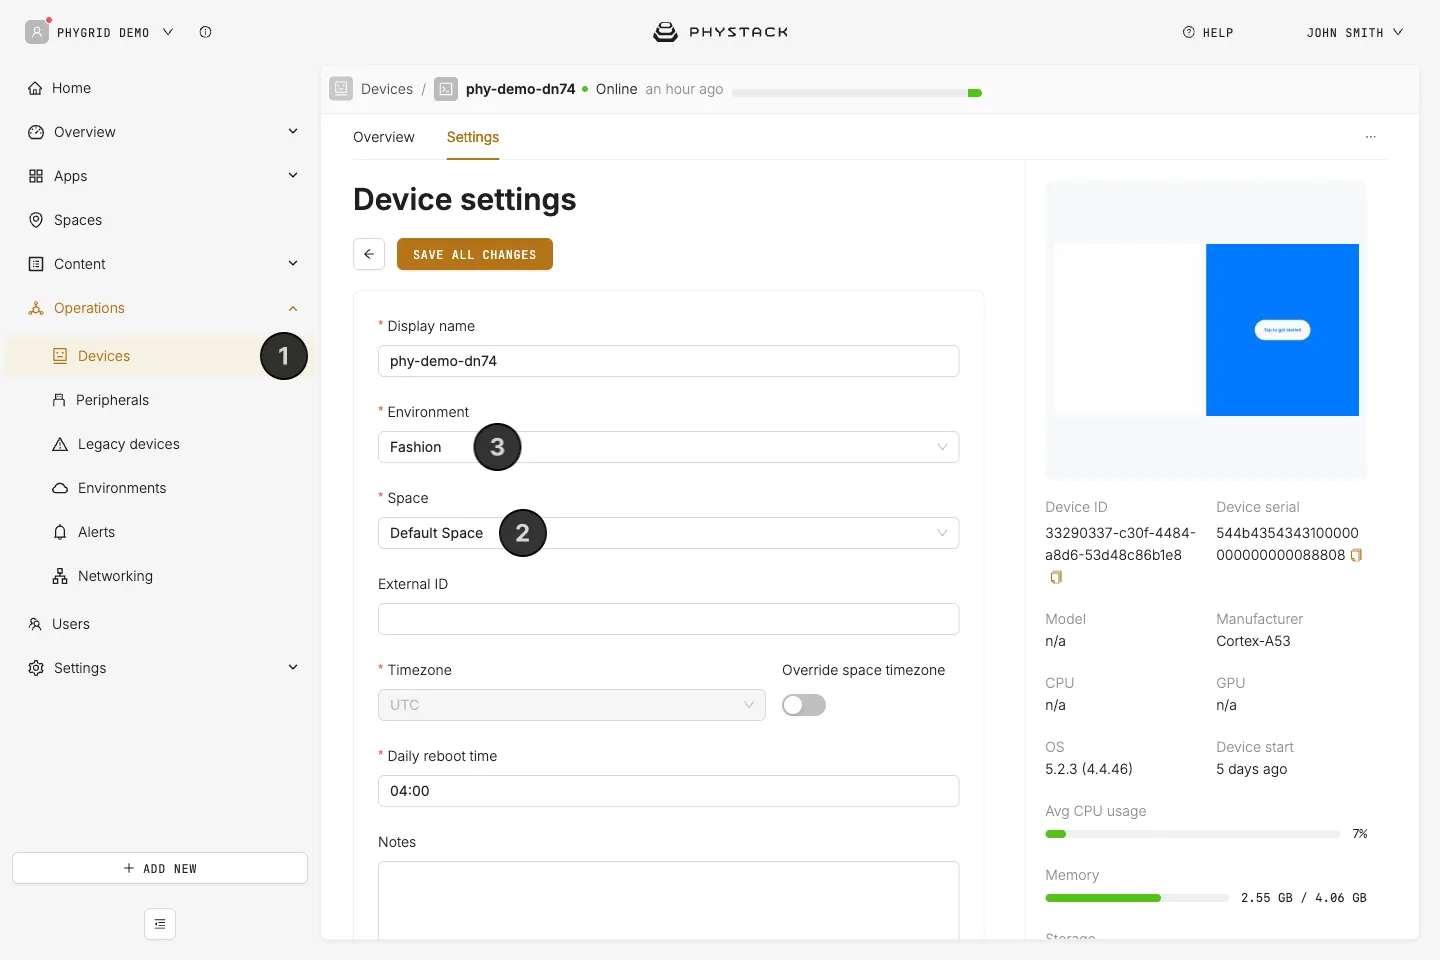
Task: Open the John Smith user menu
Action: (1355, 32)
